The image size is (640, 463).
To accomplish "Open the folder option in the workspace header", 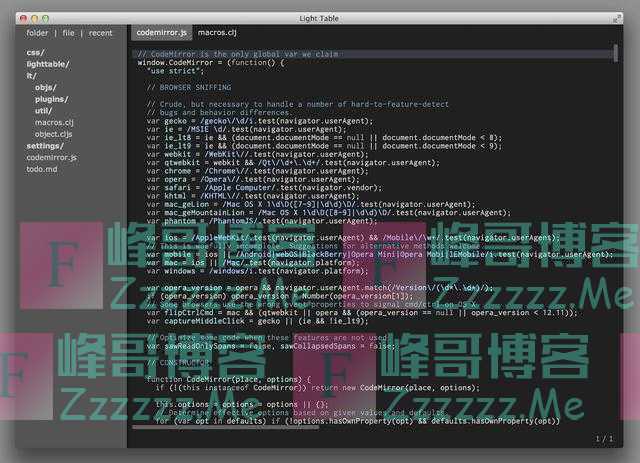I will [37, 33].
